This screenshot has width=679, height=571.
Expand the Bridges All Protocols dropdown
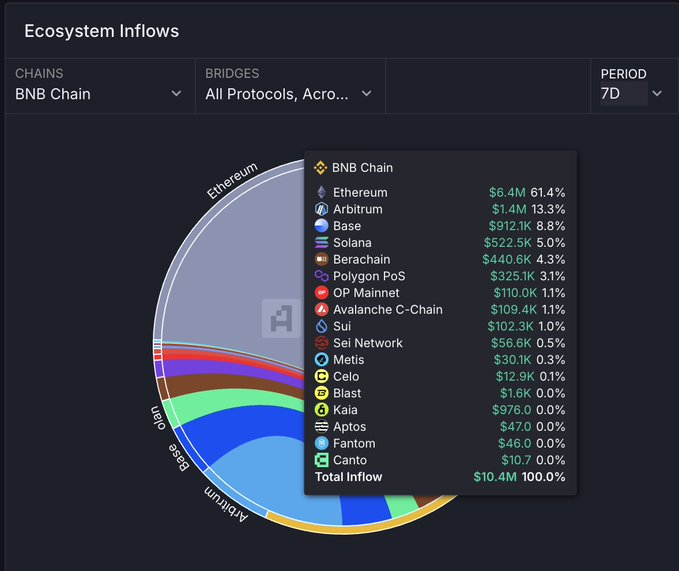tap(288, 94)
